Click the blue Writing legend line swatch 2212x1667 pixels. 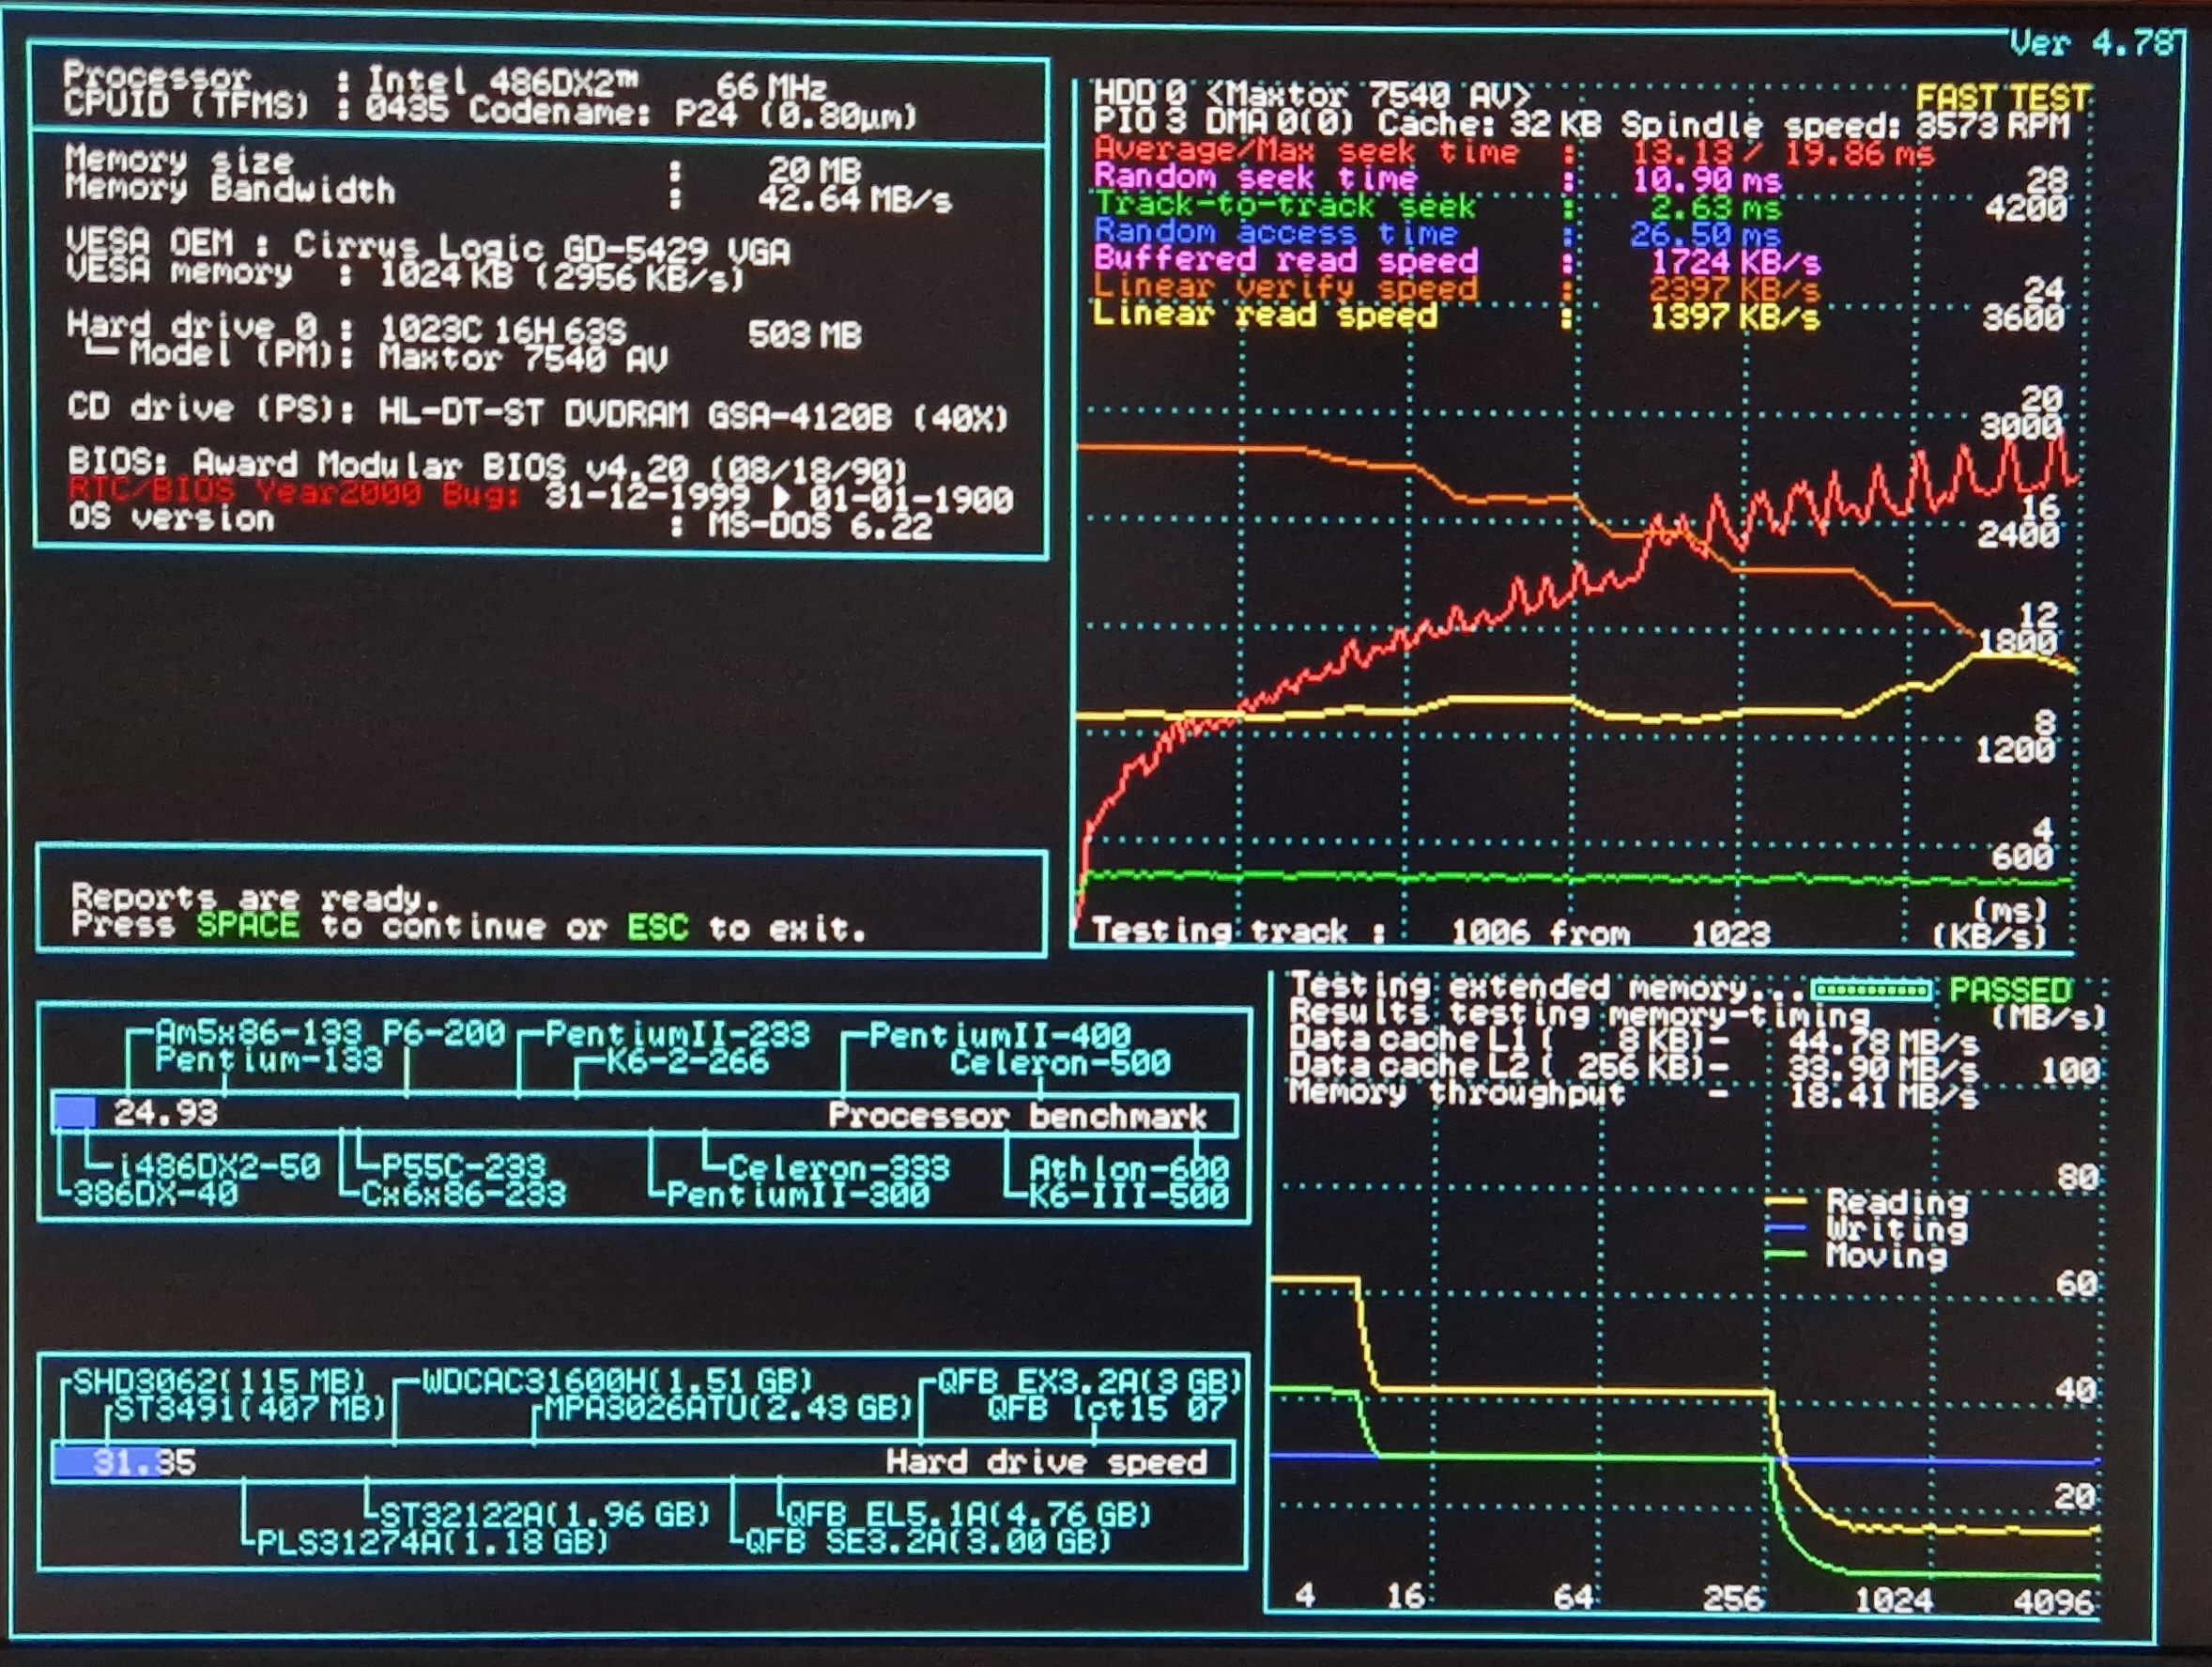pyautogui.click(x=1785, y=1228)
